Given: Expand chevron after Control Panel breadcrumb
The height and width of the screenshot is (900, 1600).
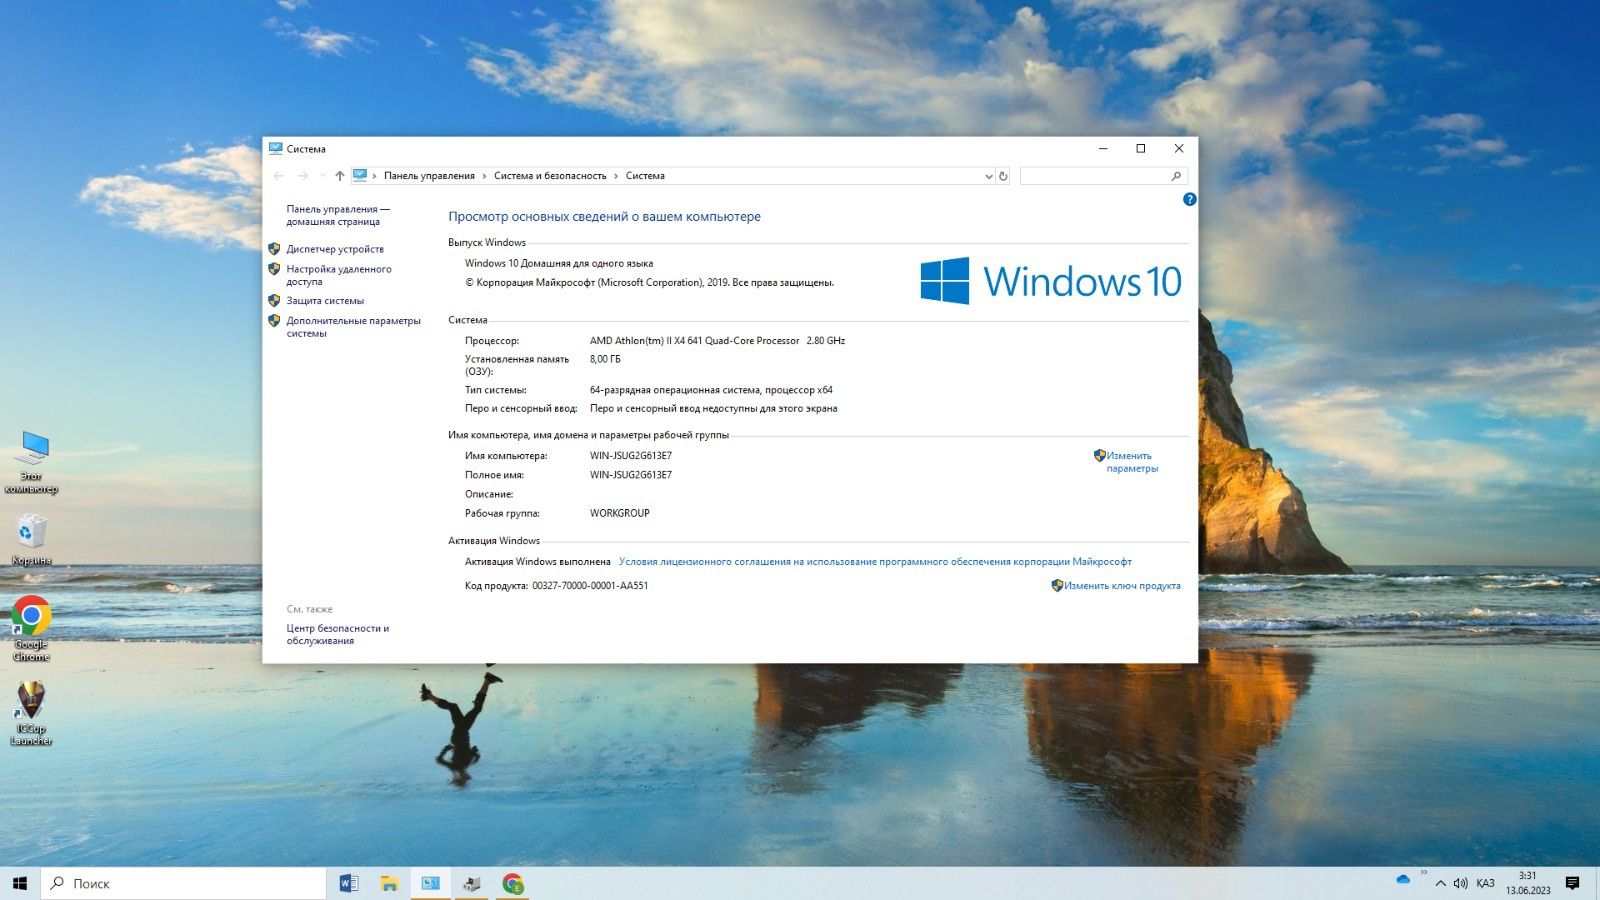Looking at the screenshot, I should 484,176.
